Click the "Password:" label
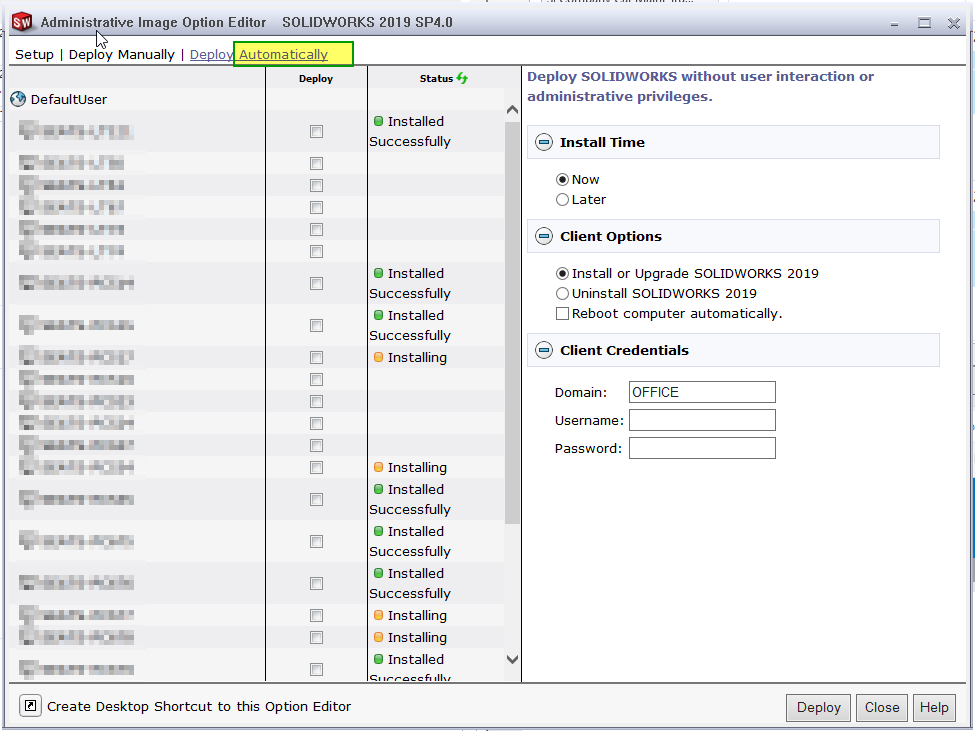Image resolution: width=975 pixels, height=731 pixels. (588, 448)
